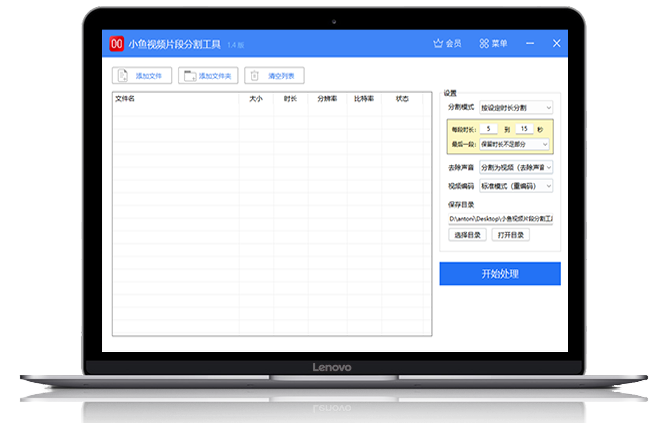Close the 小鱼视频片段分割工具 window
This screenshot has width=665, height=423.
(x=556, y=43)
